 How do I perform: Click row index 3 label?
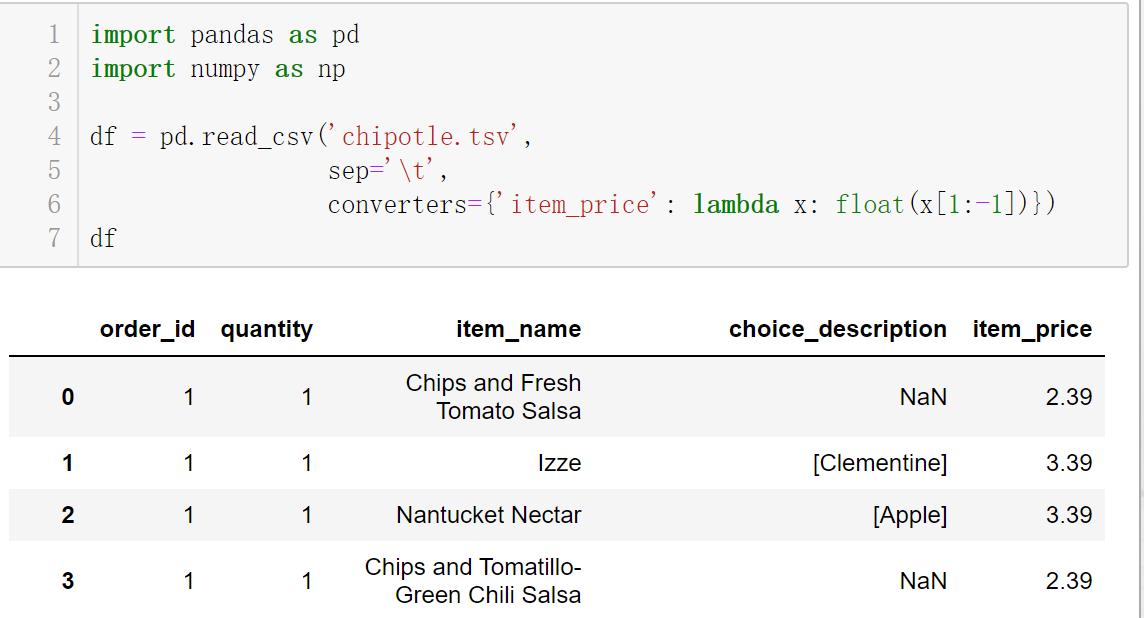pos(67,581)
